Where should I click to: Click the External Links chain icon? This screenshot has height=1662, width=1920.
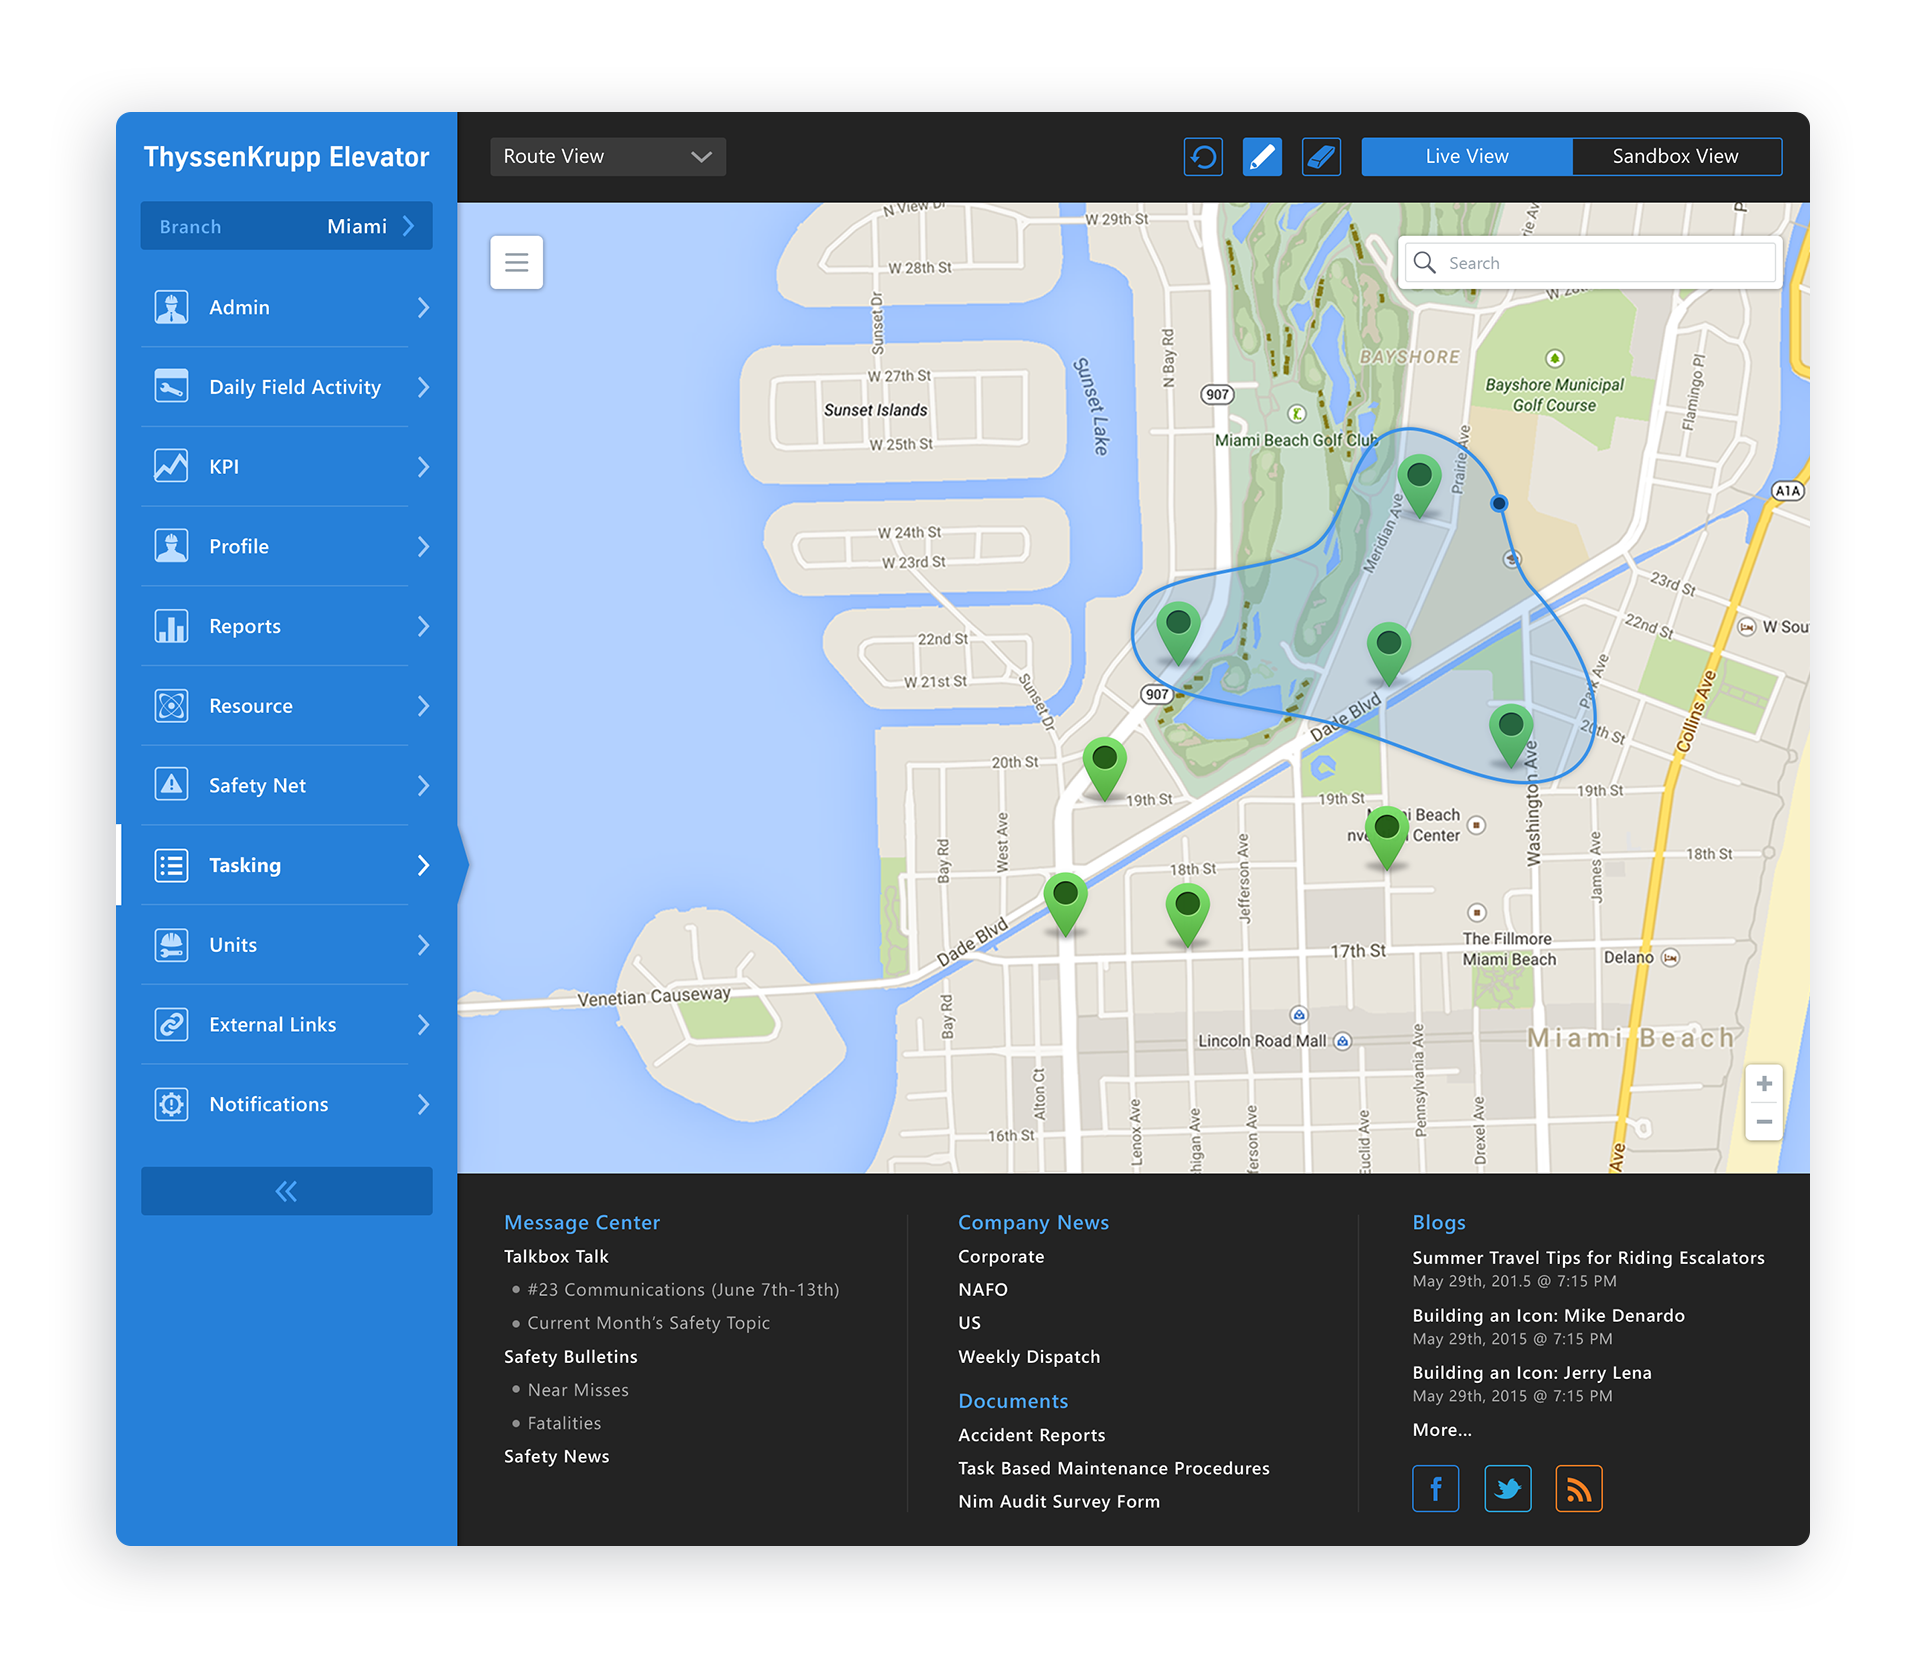[172, 1024]
